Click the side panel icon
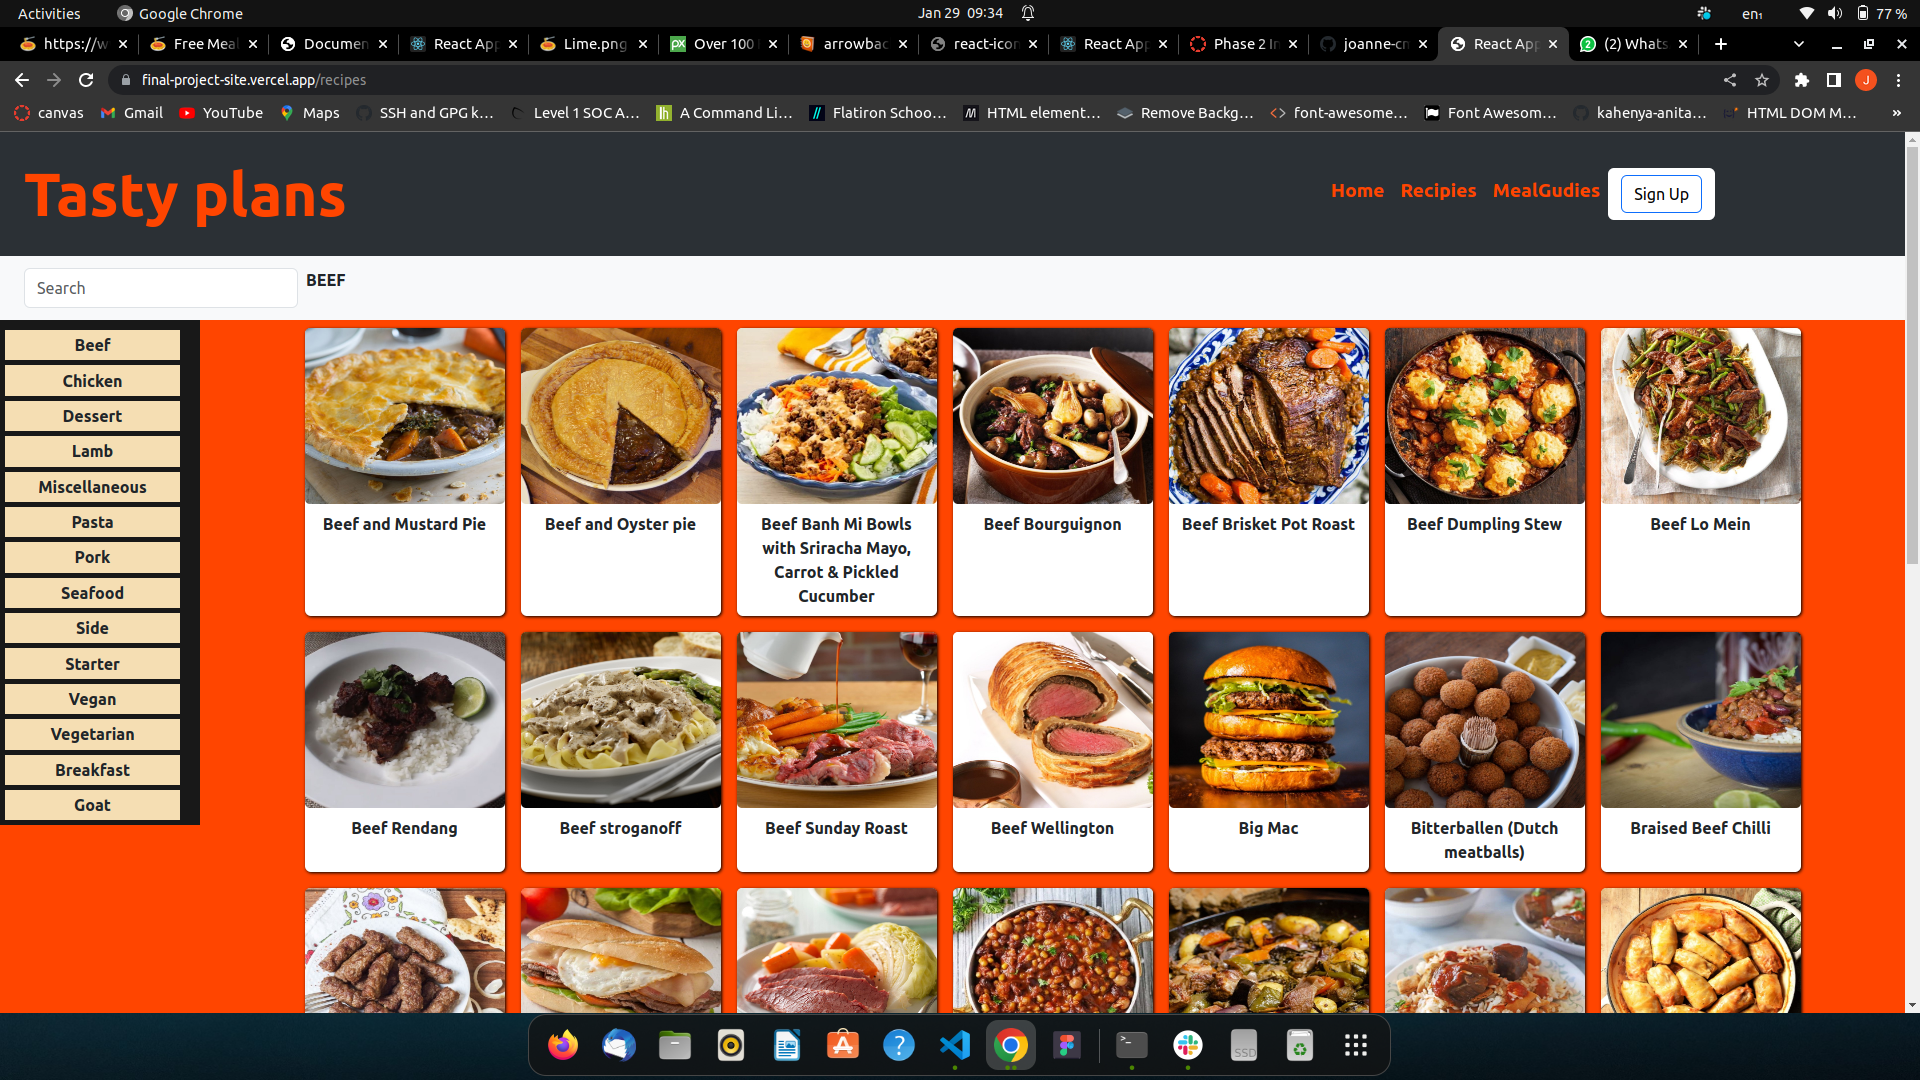1920x1080 pixels. click(1833, 80)
